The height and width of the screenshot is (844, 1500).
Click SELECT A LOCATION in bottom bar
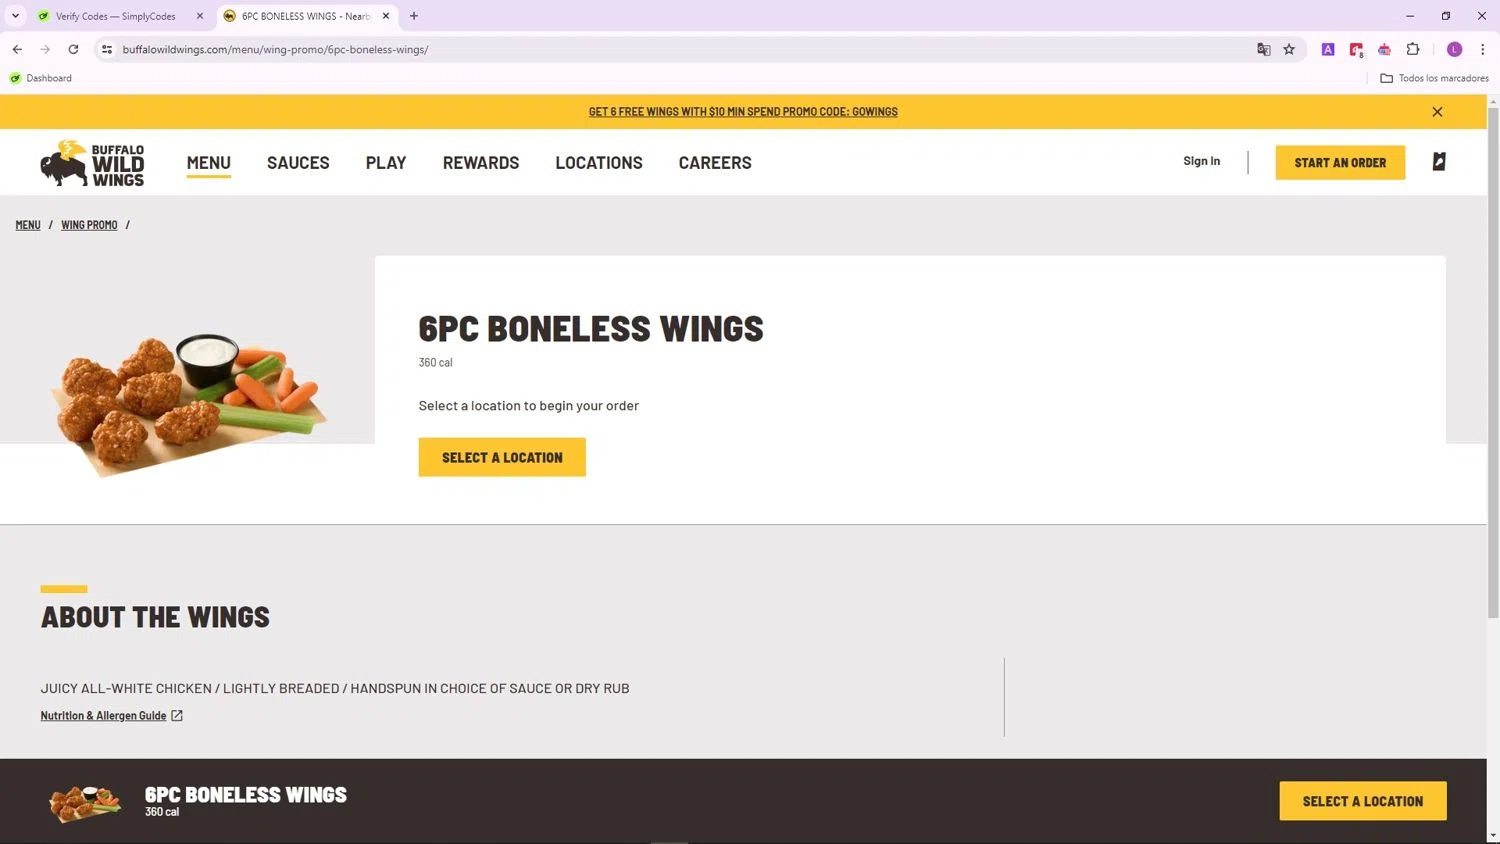tap(1362, 801)
